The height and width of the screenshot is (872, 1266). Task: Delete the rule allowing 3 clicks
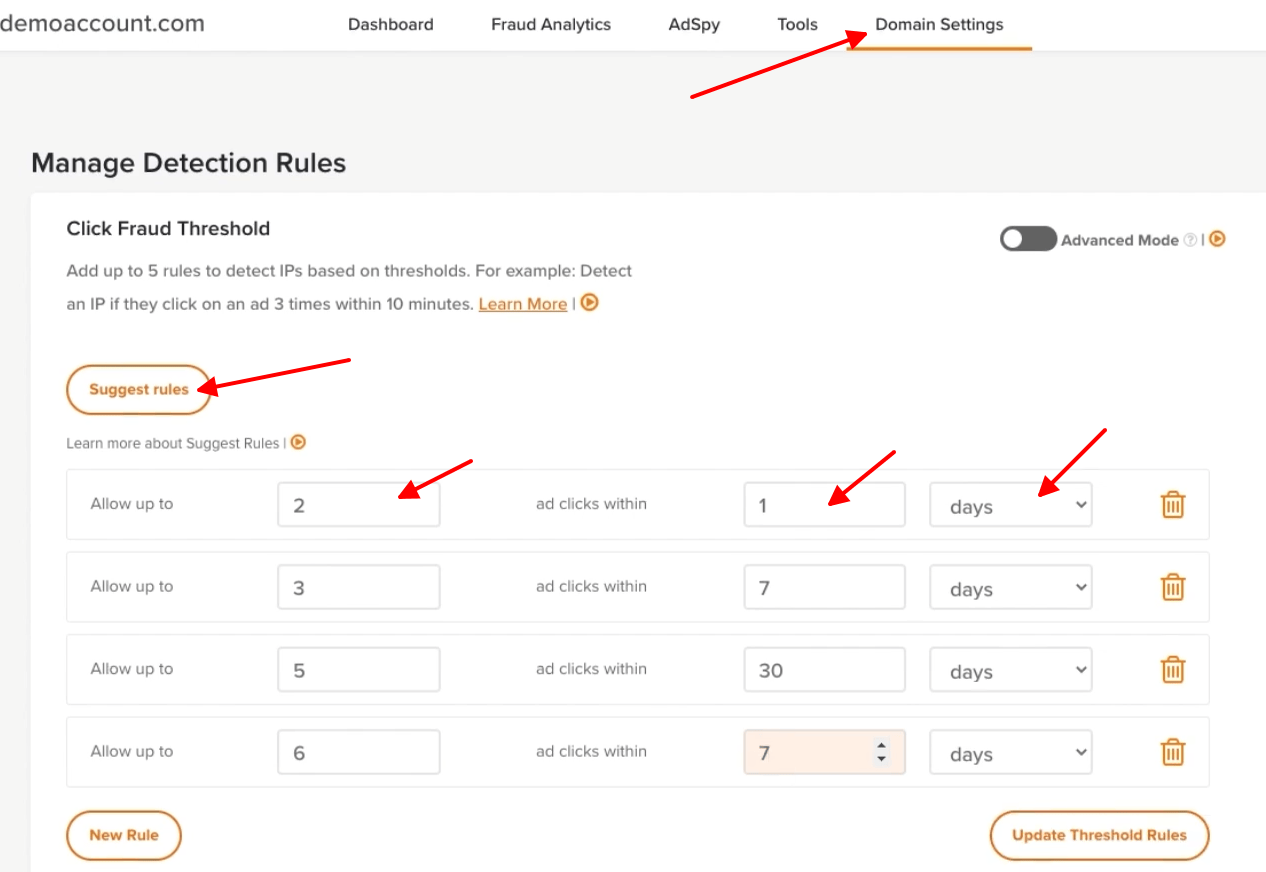click(1172, 587)
